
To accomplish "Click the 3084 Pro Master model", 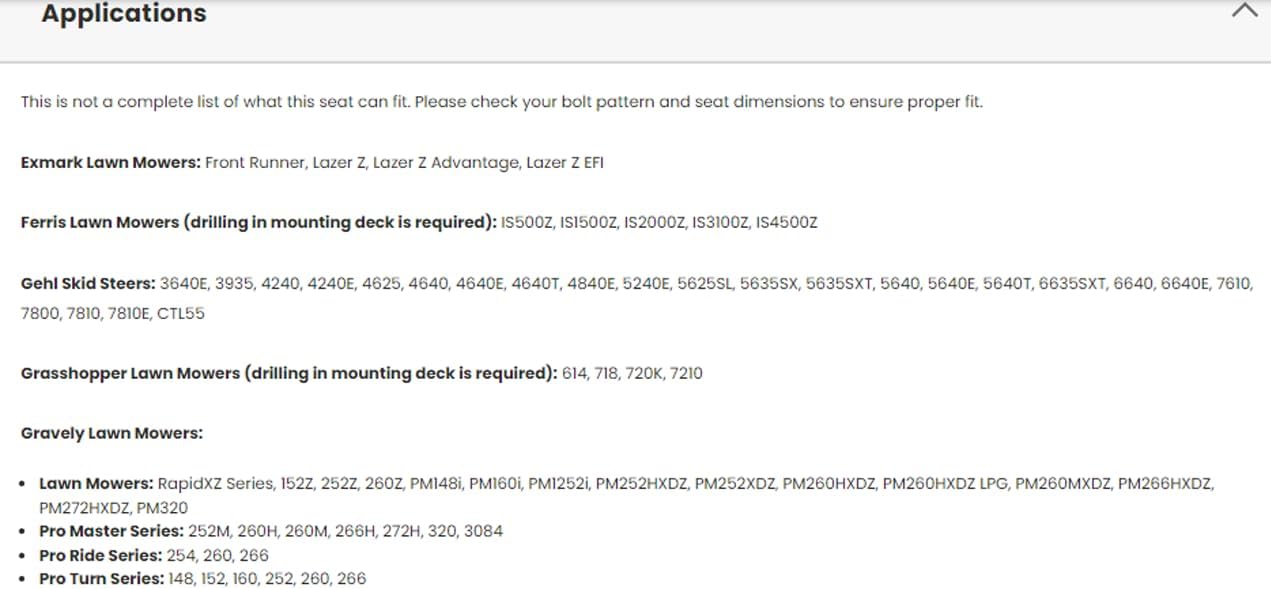I will coord(481,531).
